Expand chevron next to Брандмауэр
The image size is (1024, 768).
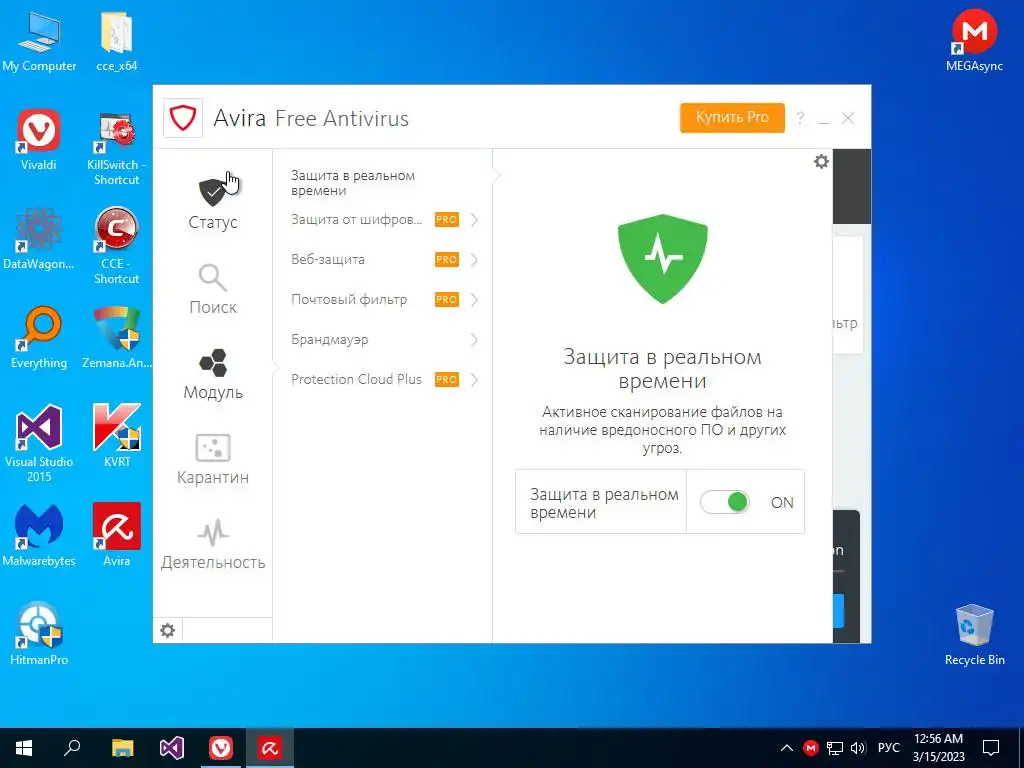(x=475, y=340)
